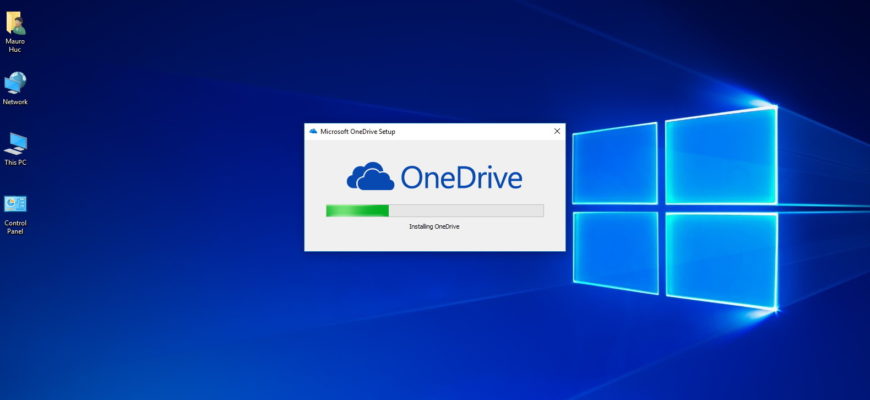Click the large OneDrive logo in dialog

coord(434,176)
